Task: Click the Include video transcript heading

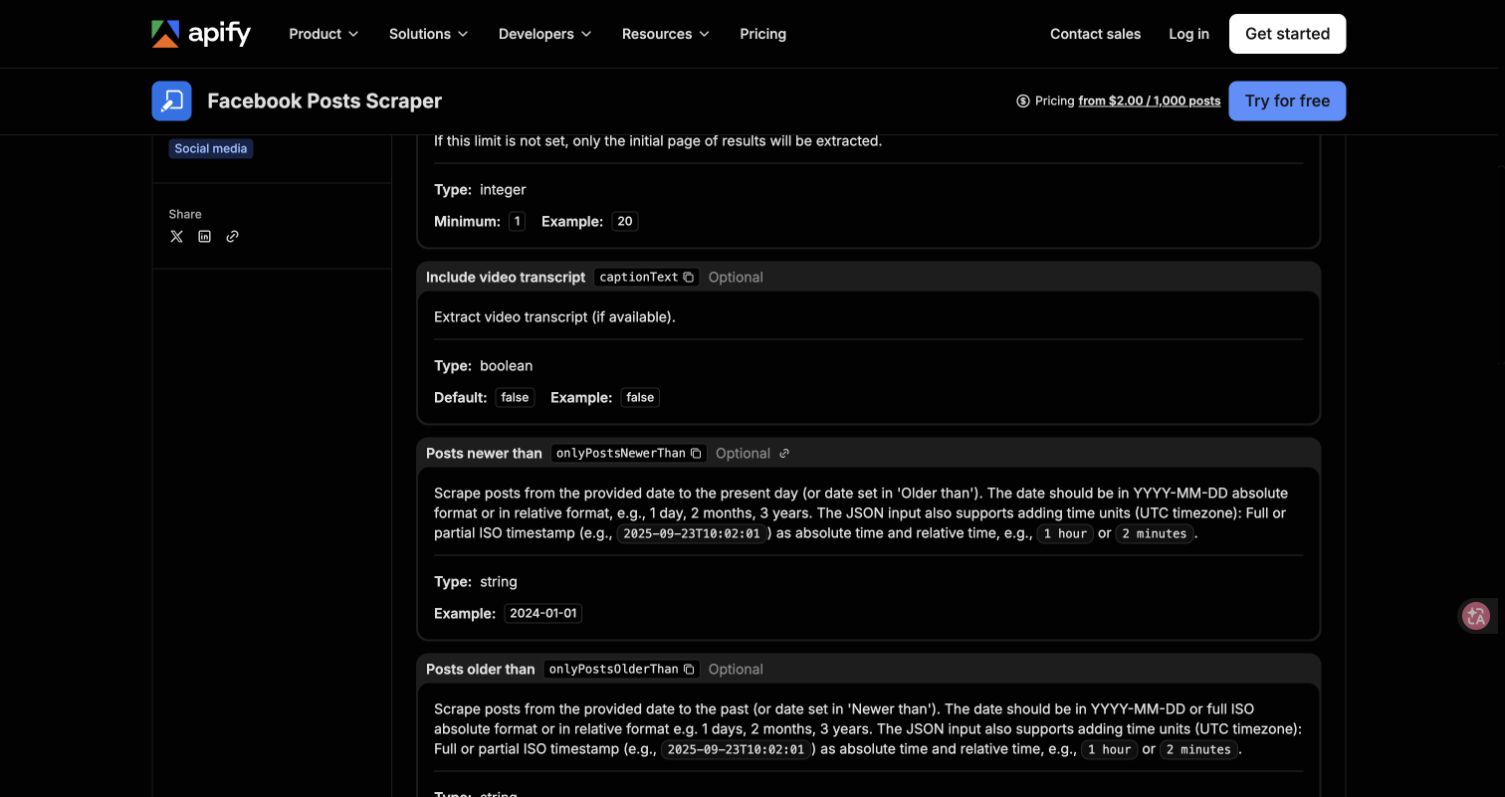Action: [x=506, y=277]
